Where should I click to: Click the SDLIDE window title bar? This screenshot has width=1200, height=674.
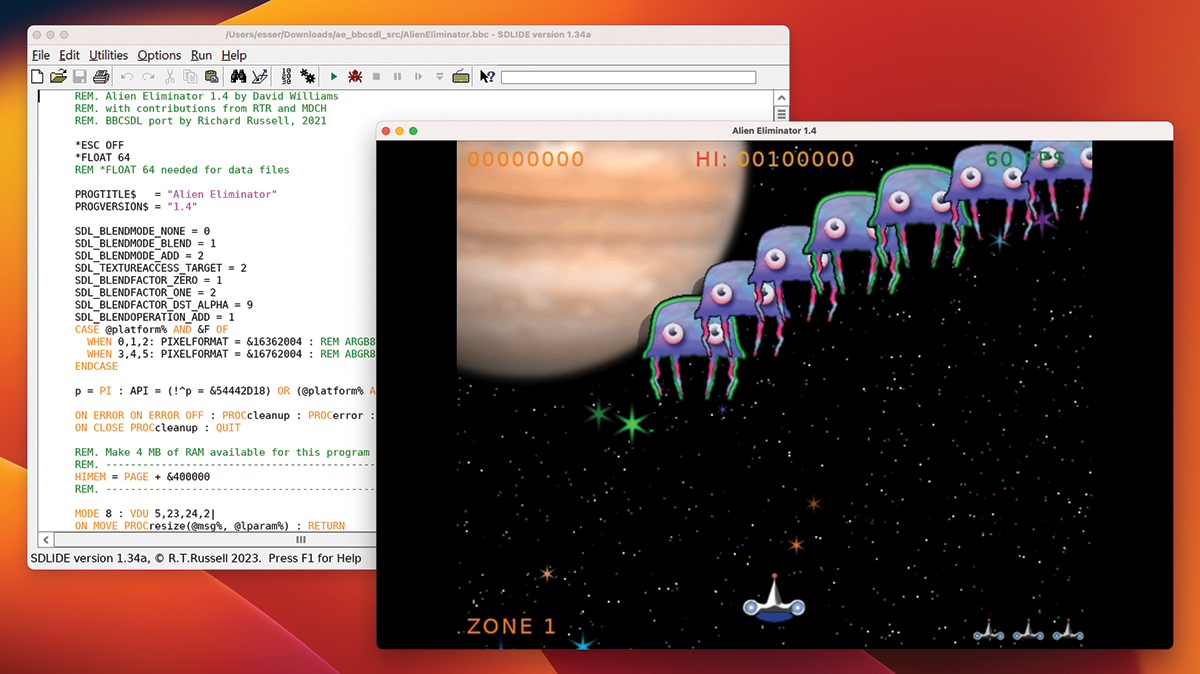(x=408, y=35)
